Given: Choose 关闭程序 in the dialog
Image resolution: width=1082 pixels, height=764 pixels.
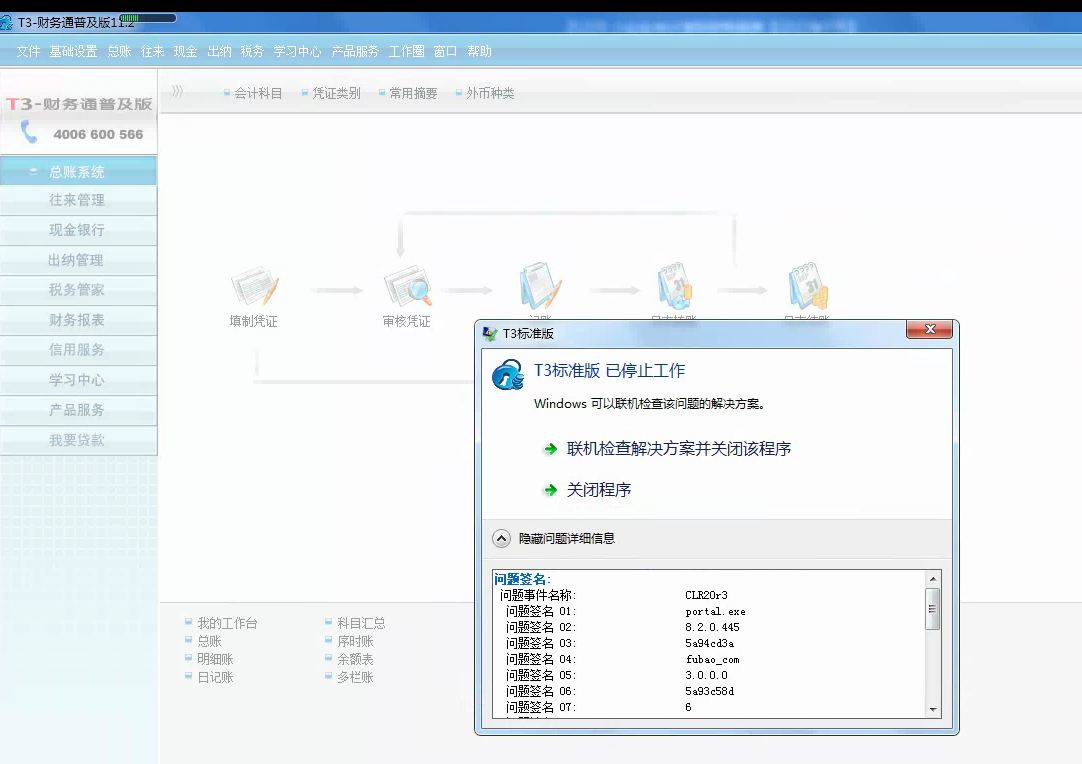Looking at the screenshot, I should pyautogui.click(x=599, y=490).
